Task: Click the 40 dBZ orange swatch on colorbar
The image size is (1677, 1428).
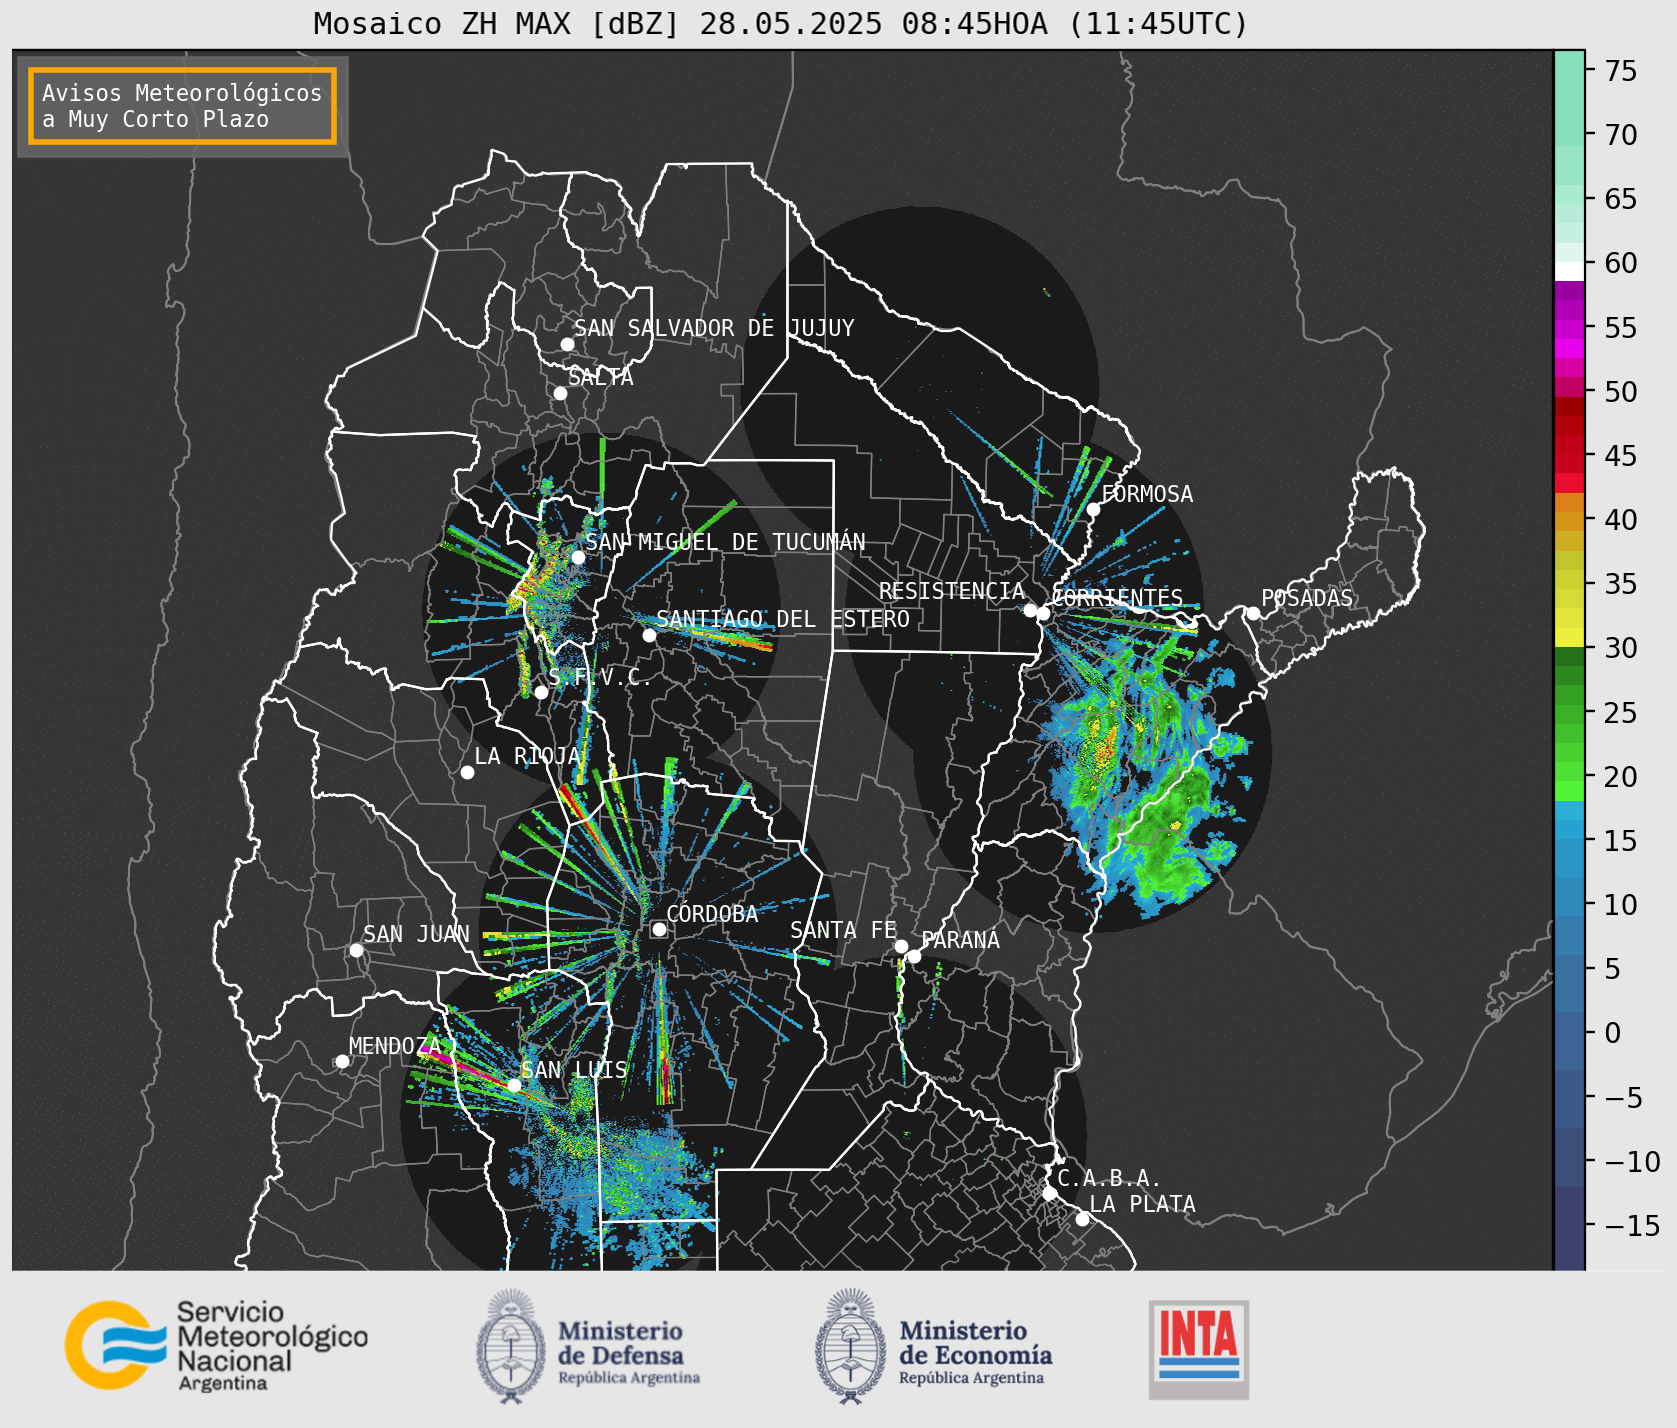Action: (x=1569, y=521)
